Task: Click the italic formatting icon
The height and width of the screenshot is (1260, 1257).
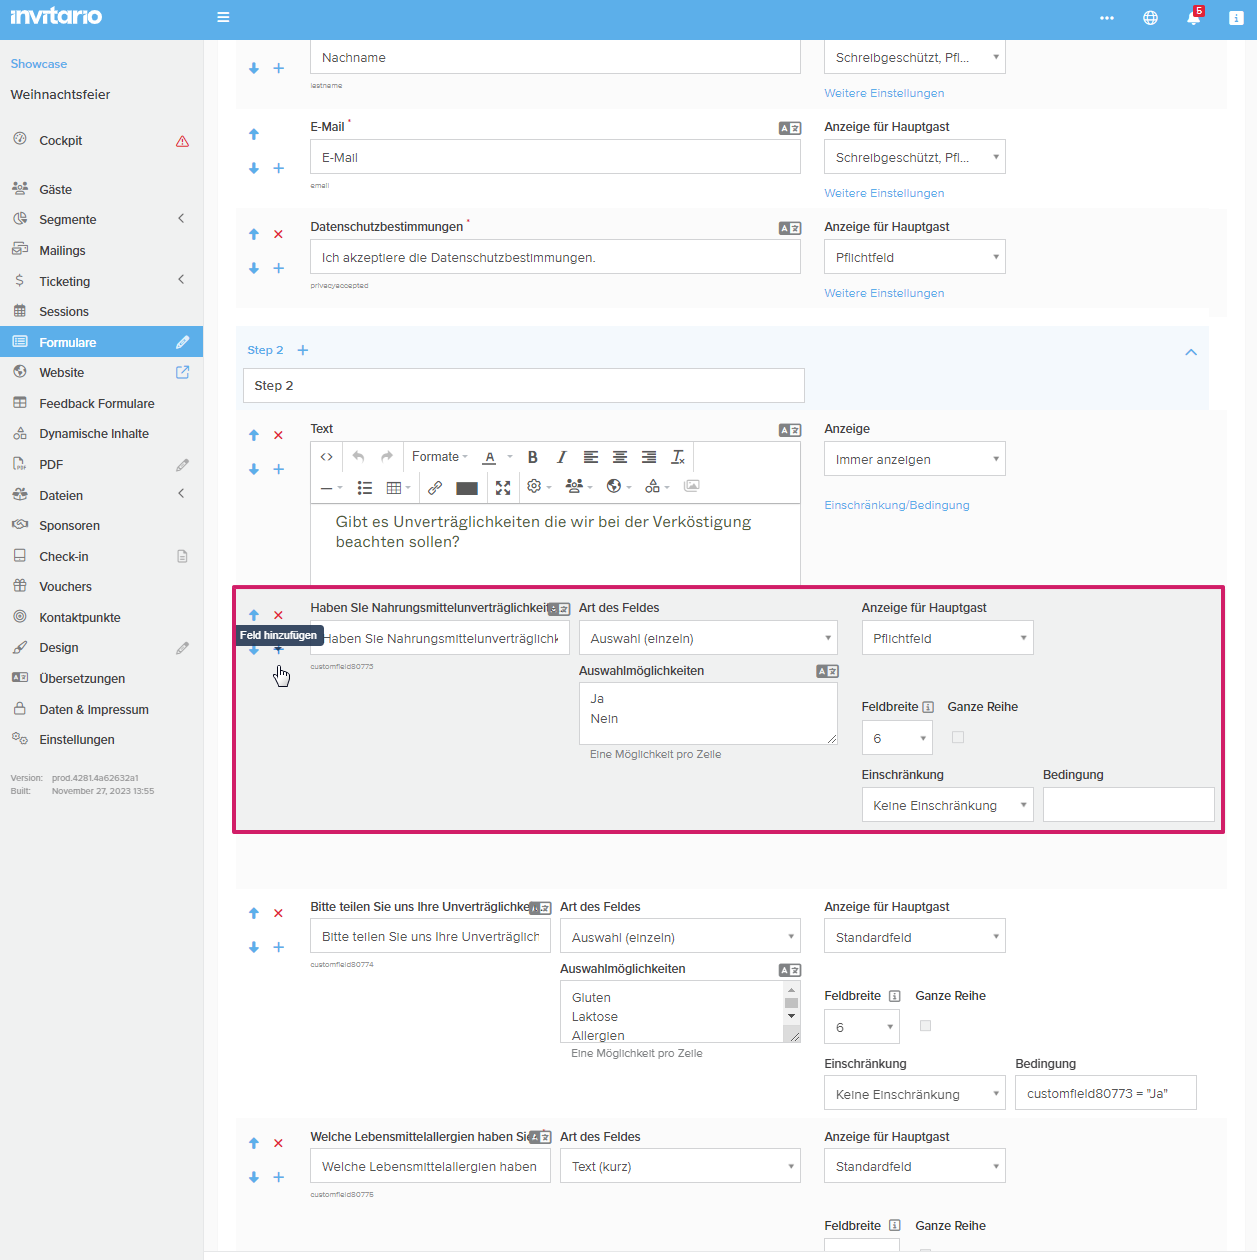Action: point(561,457)
